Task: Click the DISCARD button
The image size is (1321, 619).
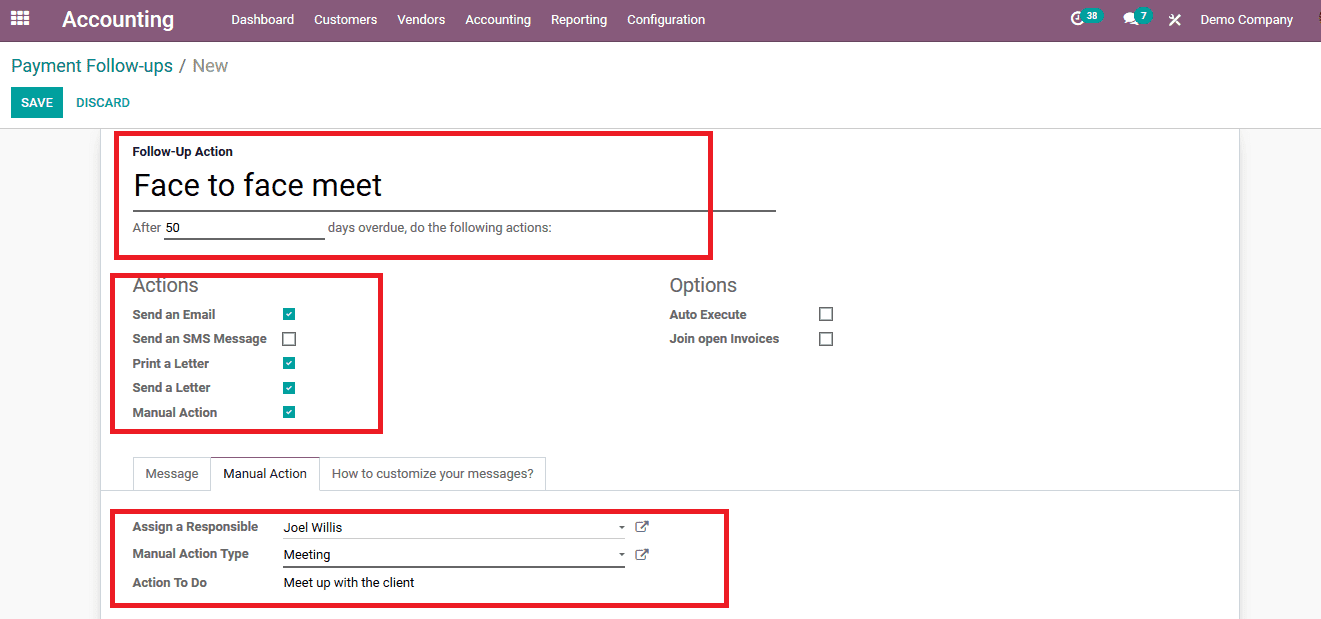Action: [x=103, y=103]
